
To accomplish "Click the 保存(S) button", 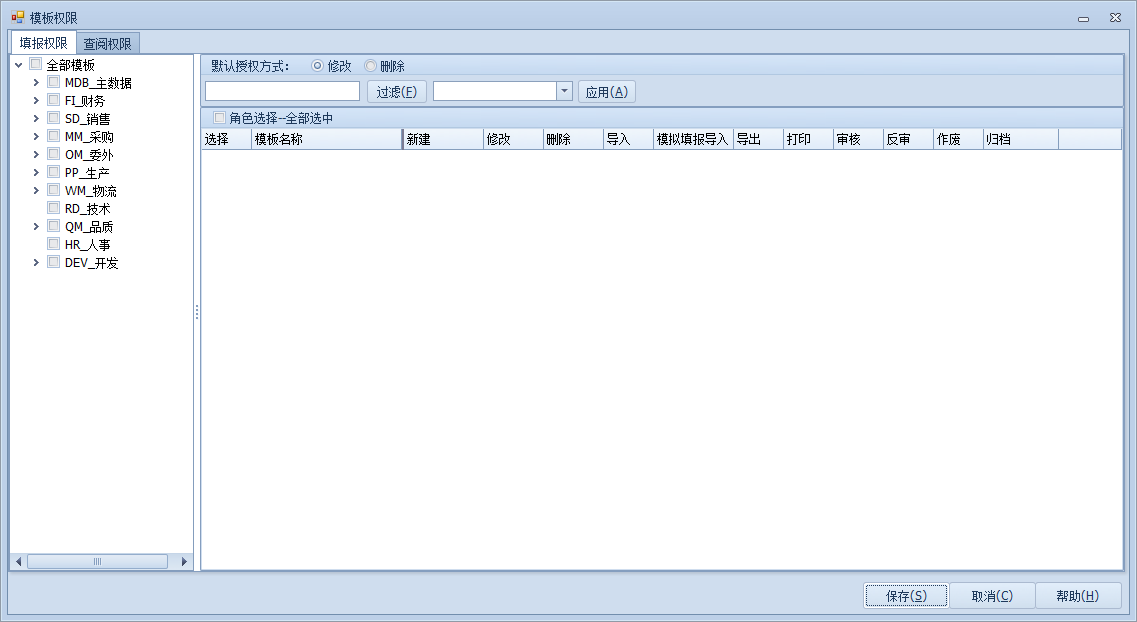I will (905, 596).
